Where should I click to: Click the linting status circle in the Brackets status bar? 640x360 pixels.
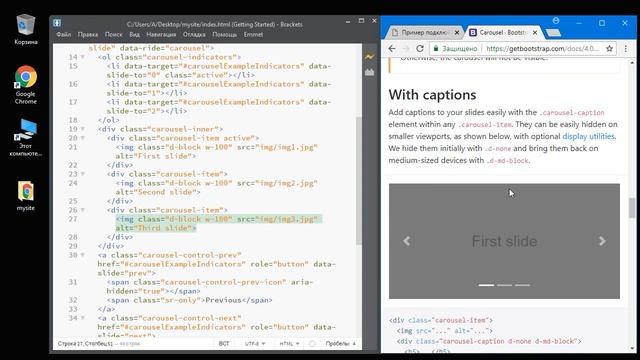click(x=312, y=344)
